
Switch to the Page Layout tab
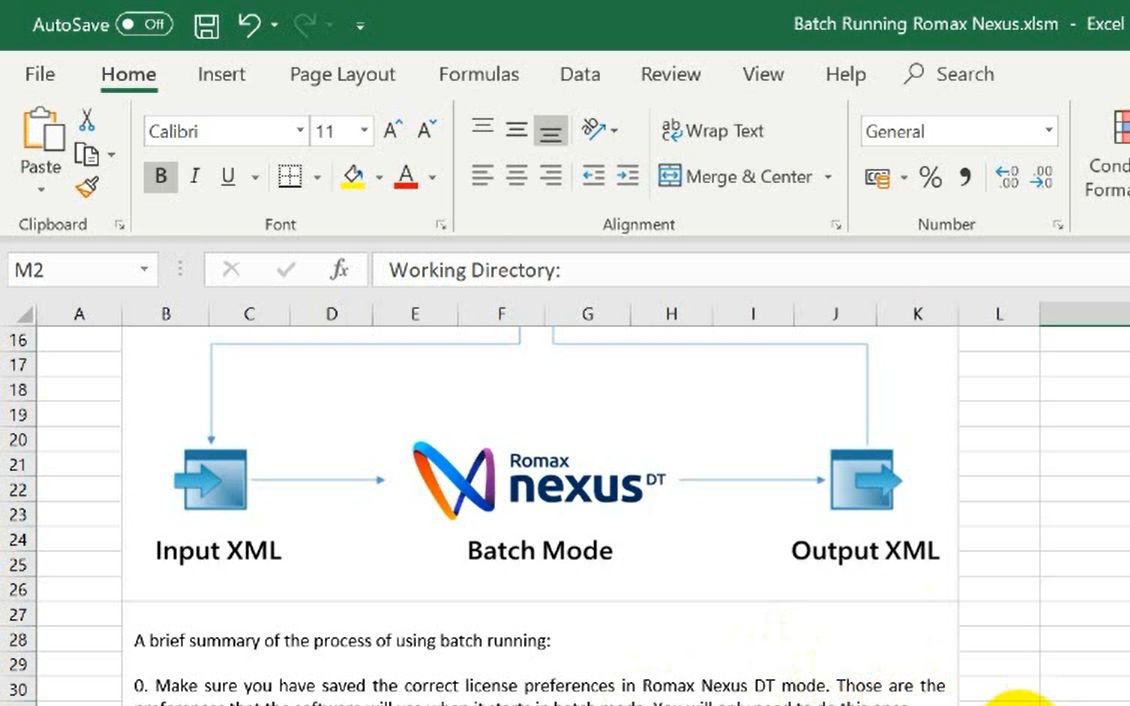pyautogui.click(x=342, y=74)
